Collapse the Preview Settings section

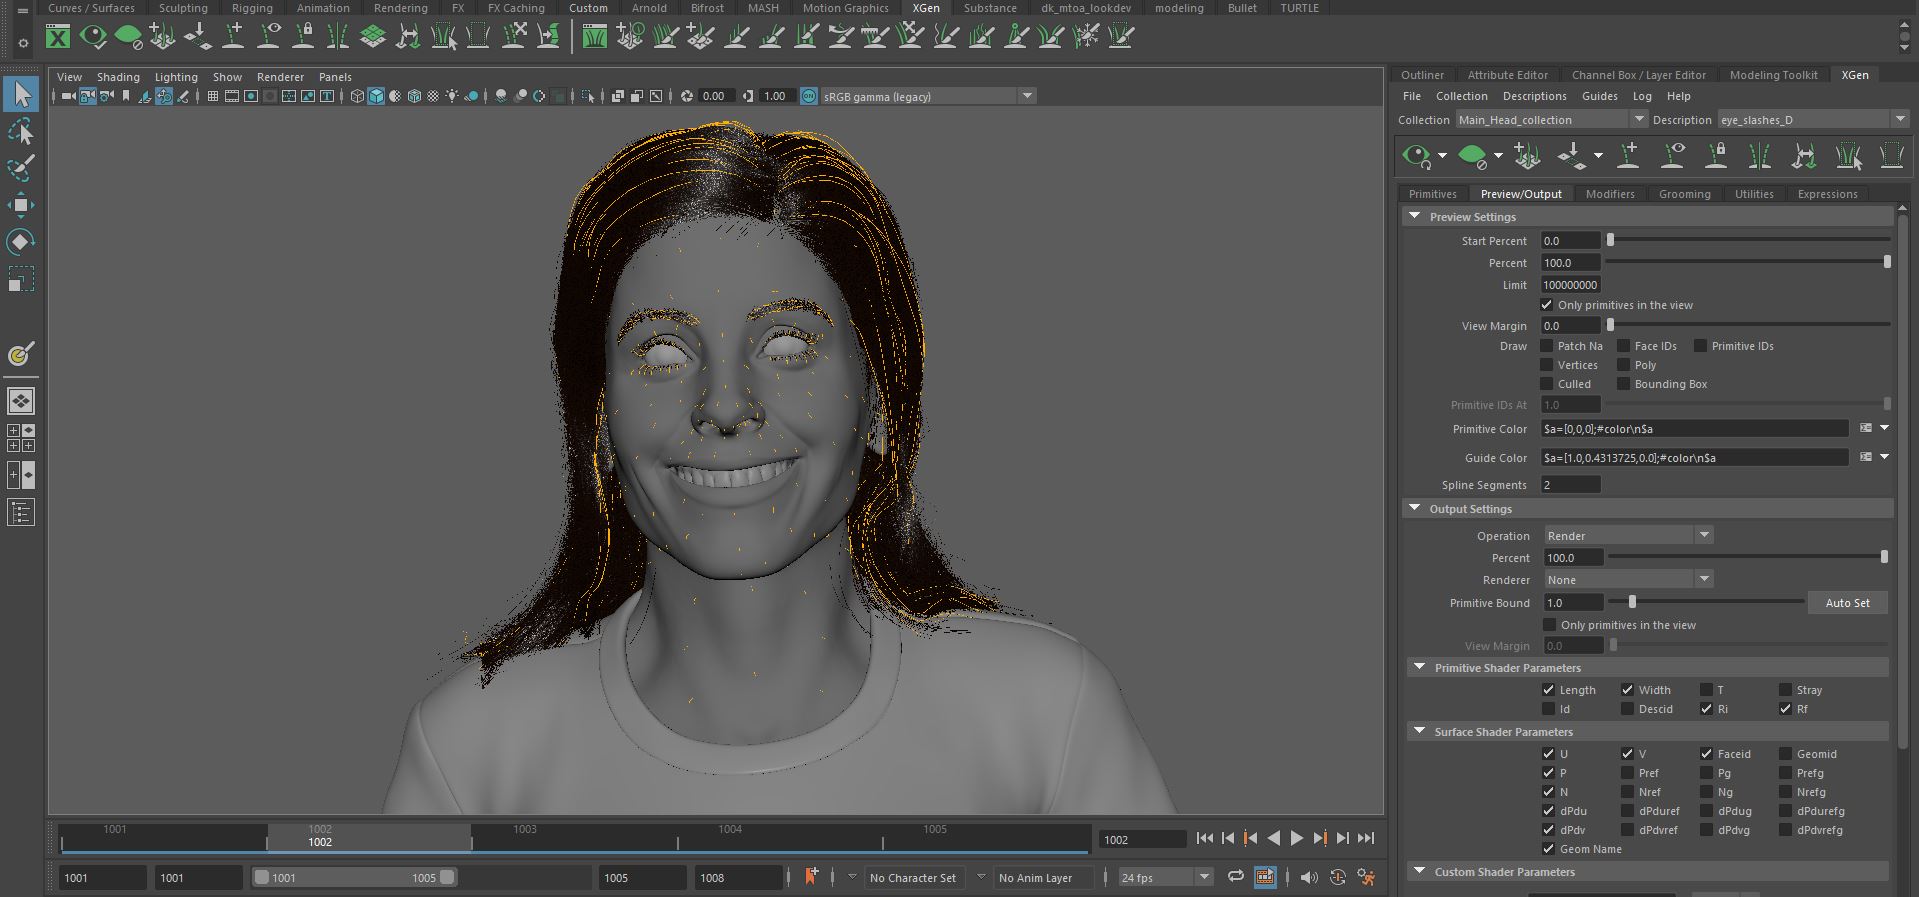(1414, 216)
